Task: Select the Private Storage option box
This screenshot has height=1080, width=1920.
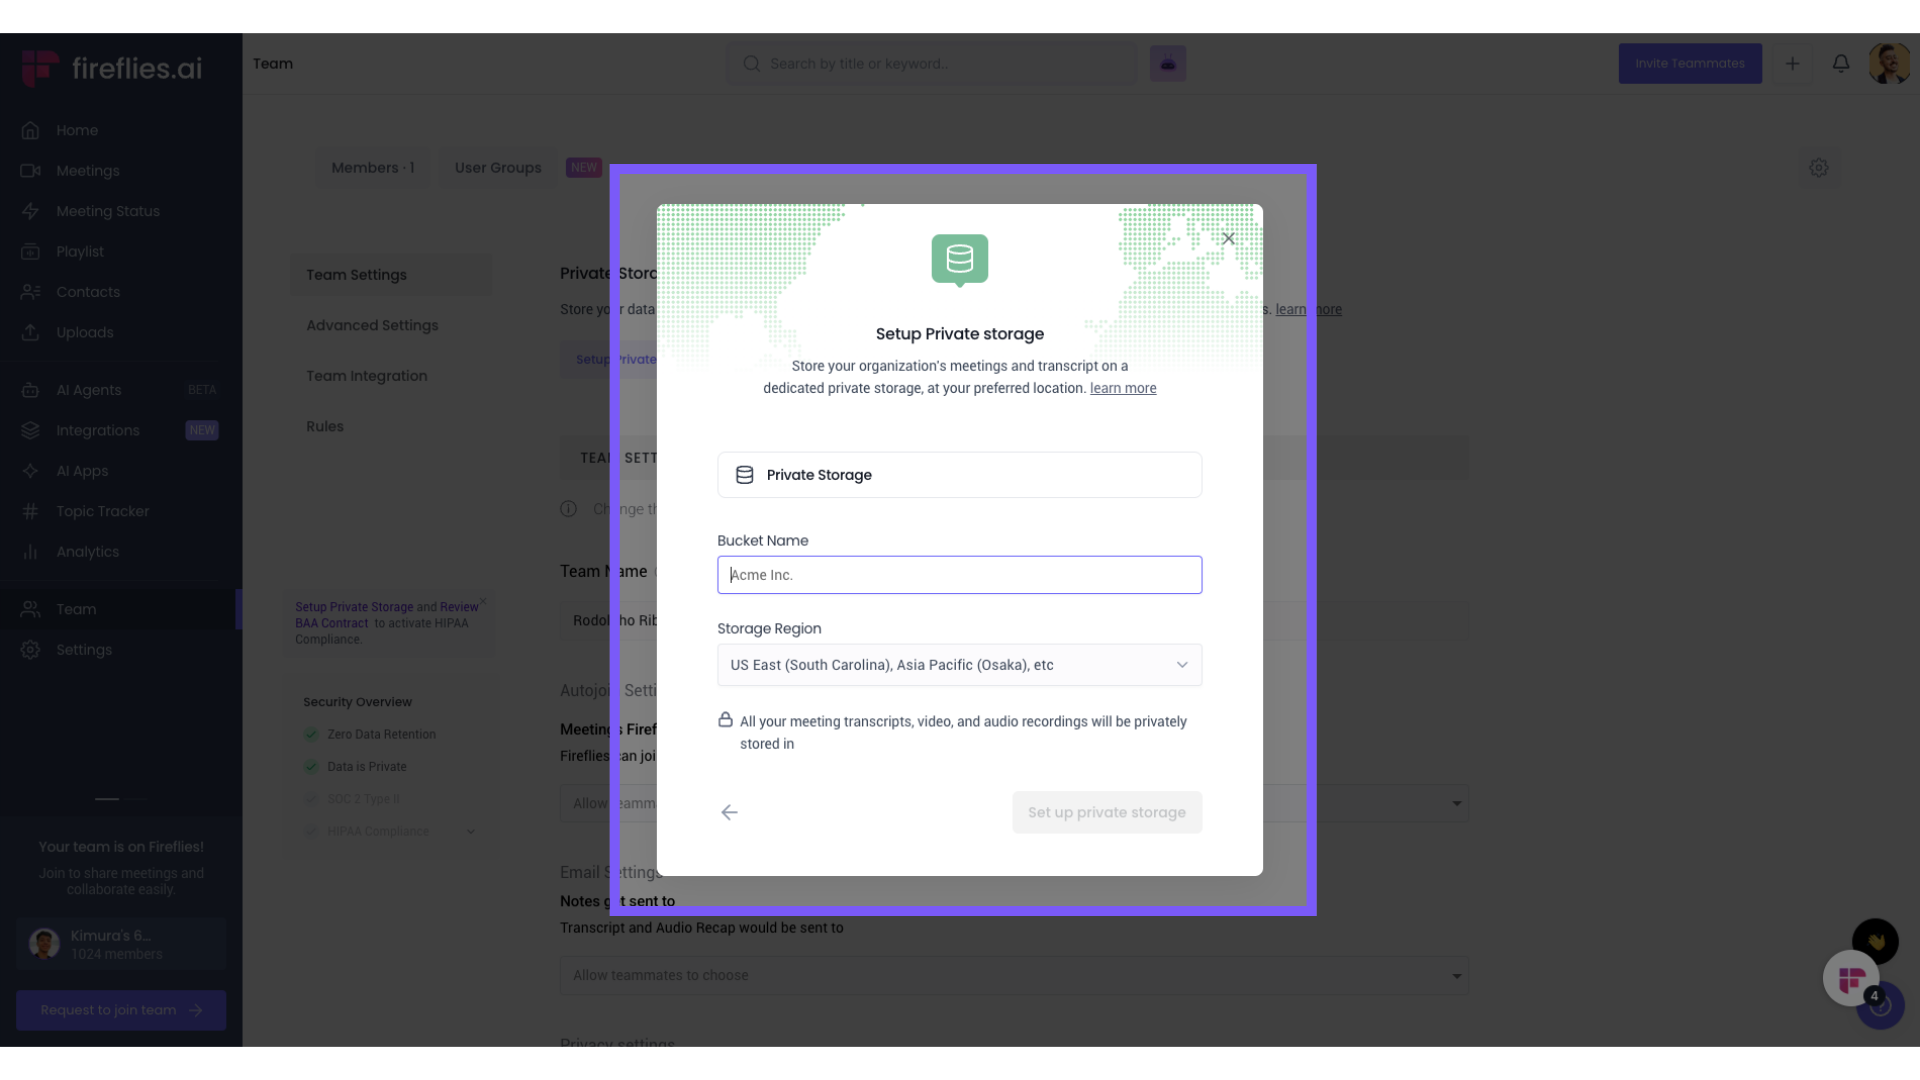Action: (958, 475)
